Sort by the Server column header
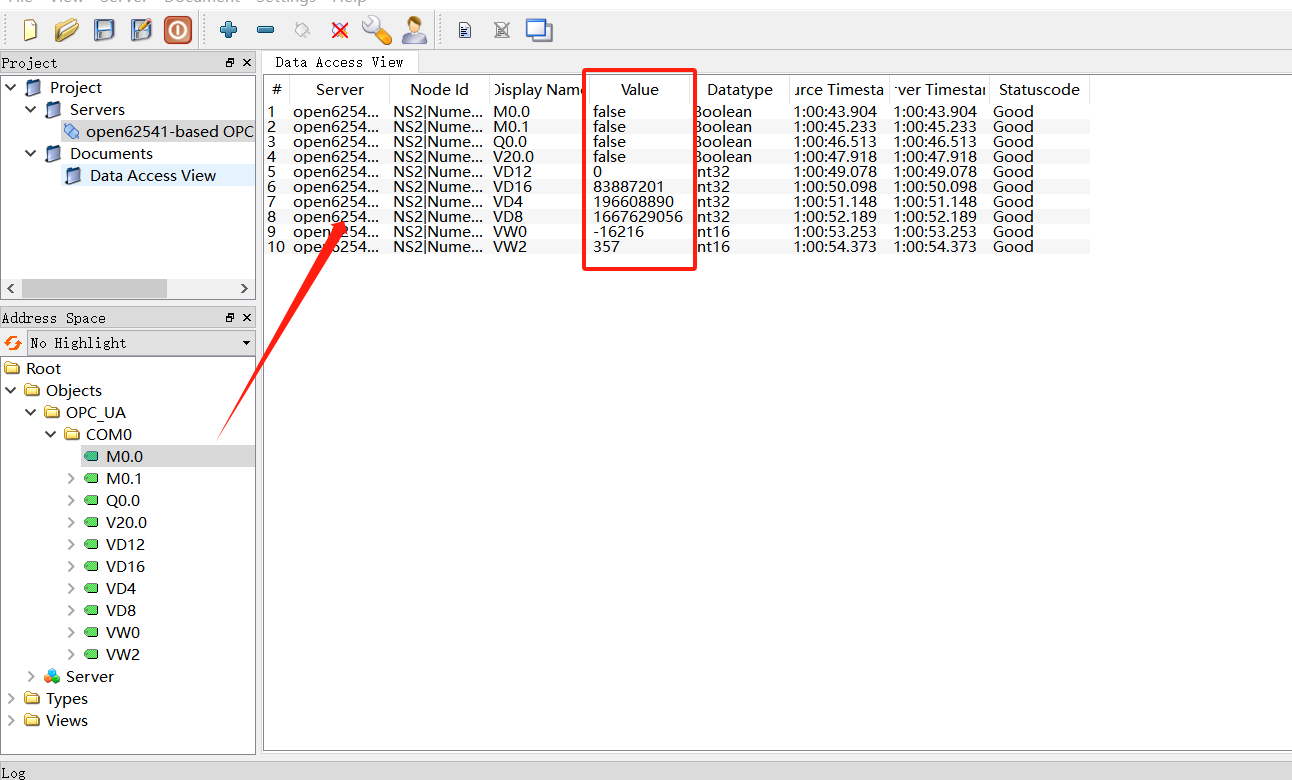 340,90
